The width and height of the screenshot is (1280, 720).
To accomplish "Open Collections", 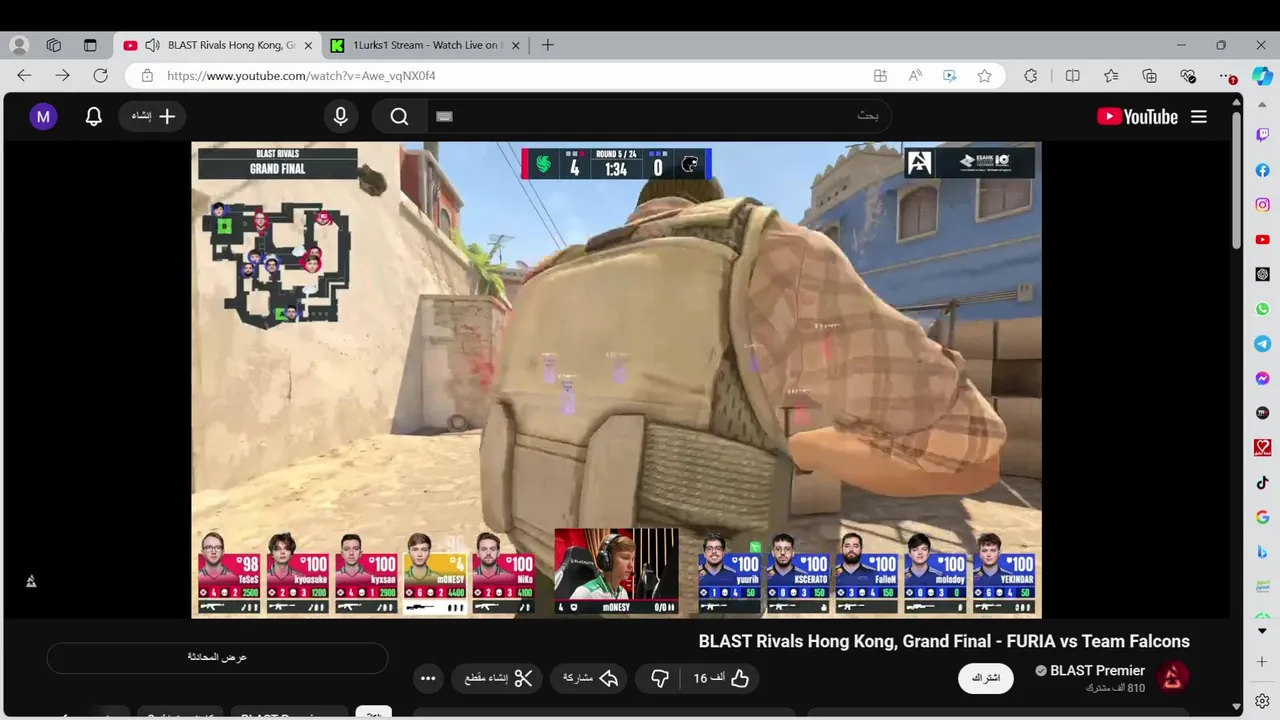I will 1149,76.
